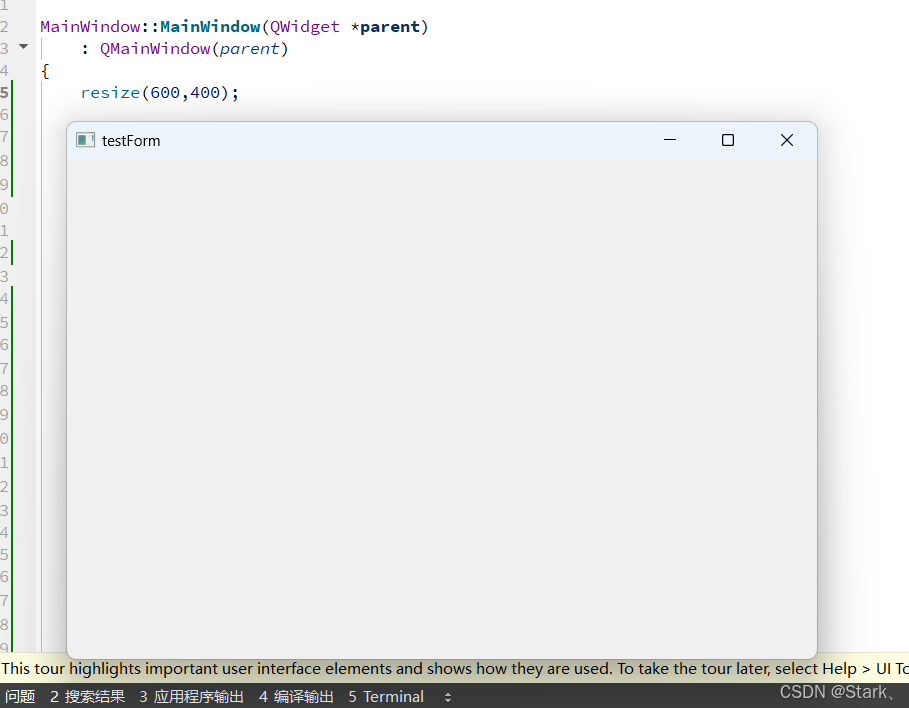Image resolution: width=909 pixels, height=708 pixels.
Task: Click the opening brace code line
Action: pyautogui.click(x=45, y=71)
